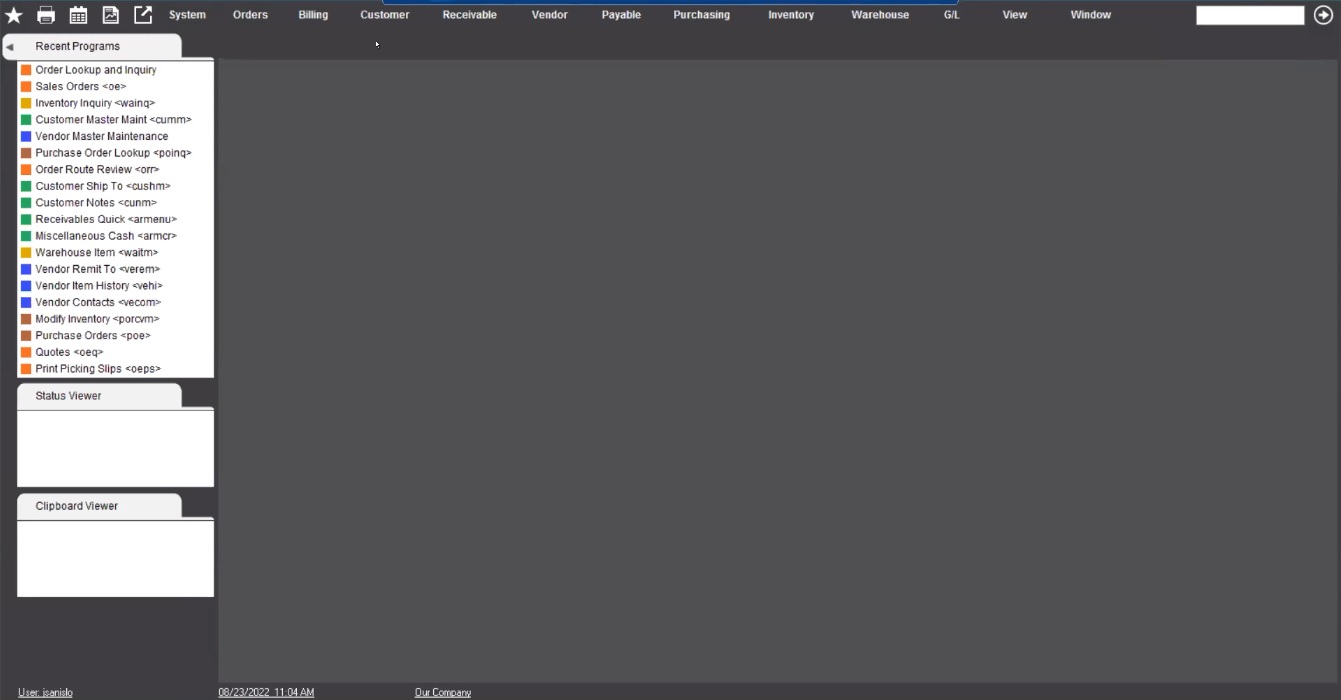Click the green icon beside Customer Master Maint
The height and width of the screenshot is (700, 1341).
point(24,119)
